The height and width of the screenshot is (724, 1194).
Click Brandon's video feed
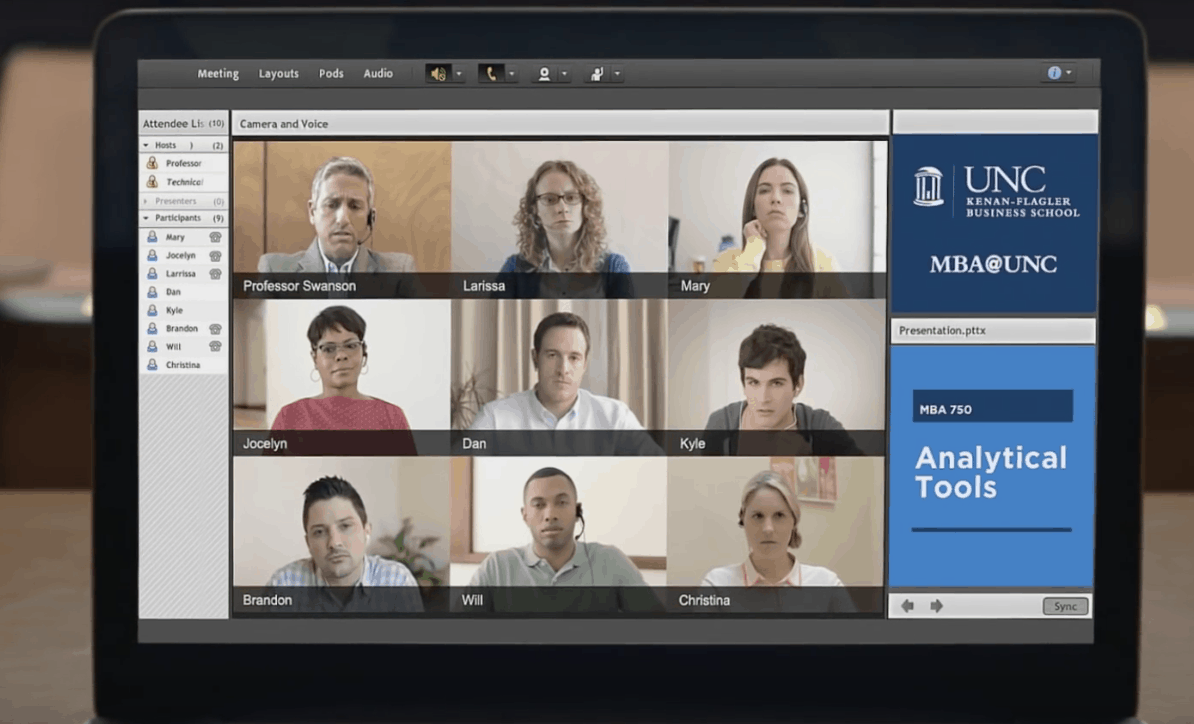pyautogui.click(x=342, y=534)
